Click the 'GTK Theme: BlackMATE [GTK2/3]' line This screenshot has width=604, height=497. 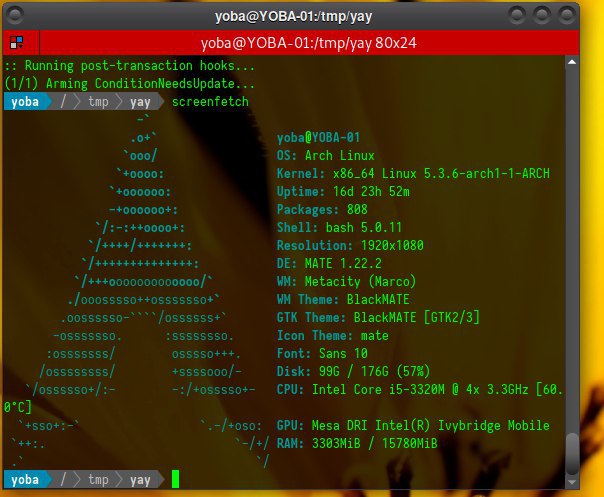(x=378, y=317)
